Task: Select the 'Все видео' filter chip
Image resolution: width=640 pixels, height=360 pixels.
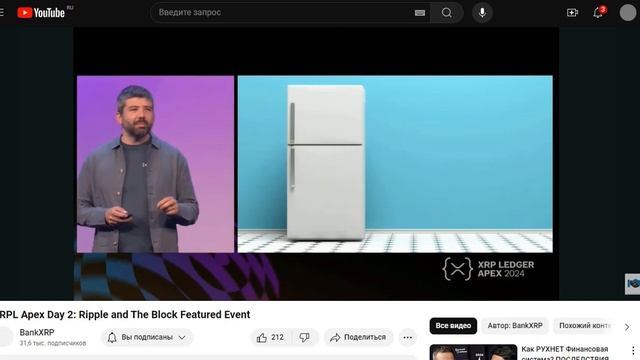Action: pyautogui.click(x=453, y=326)
